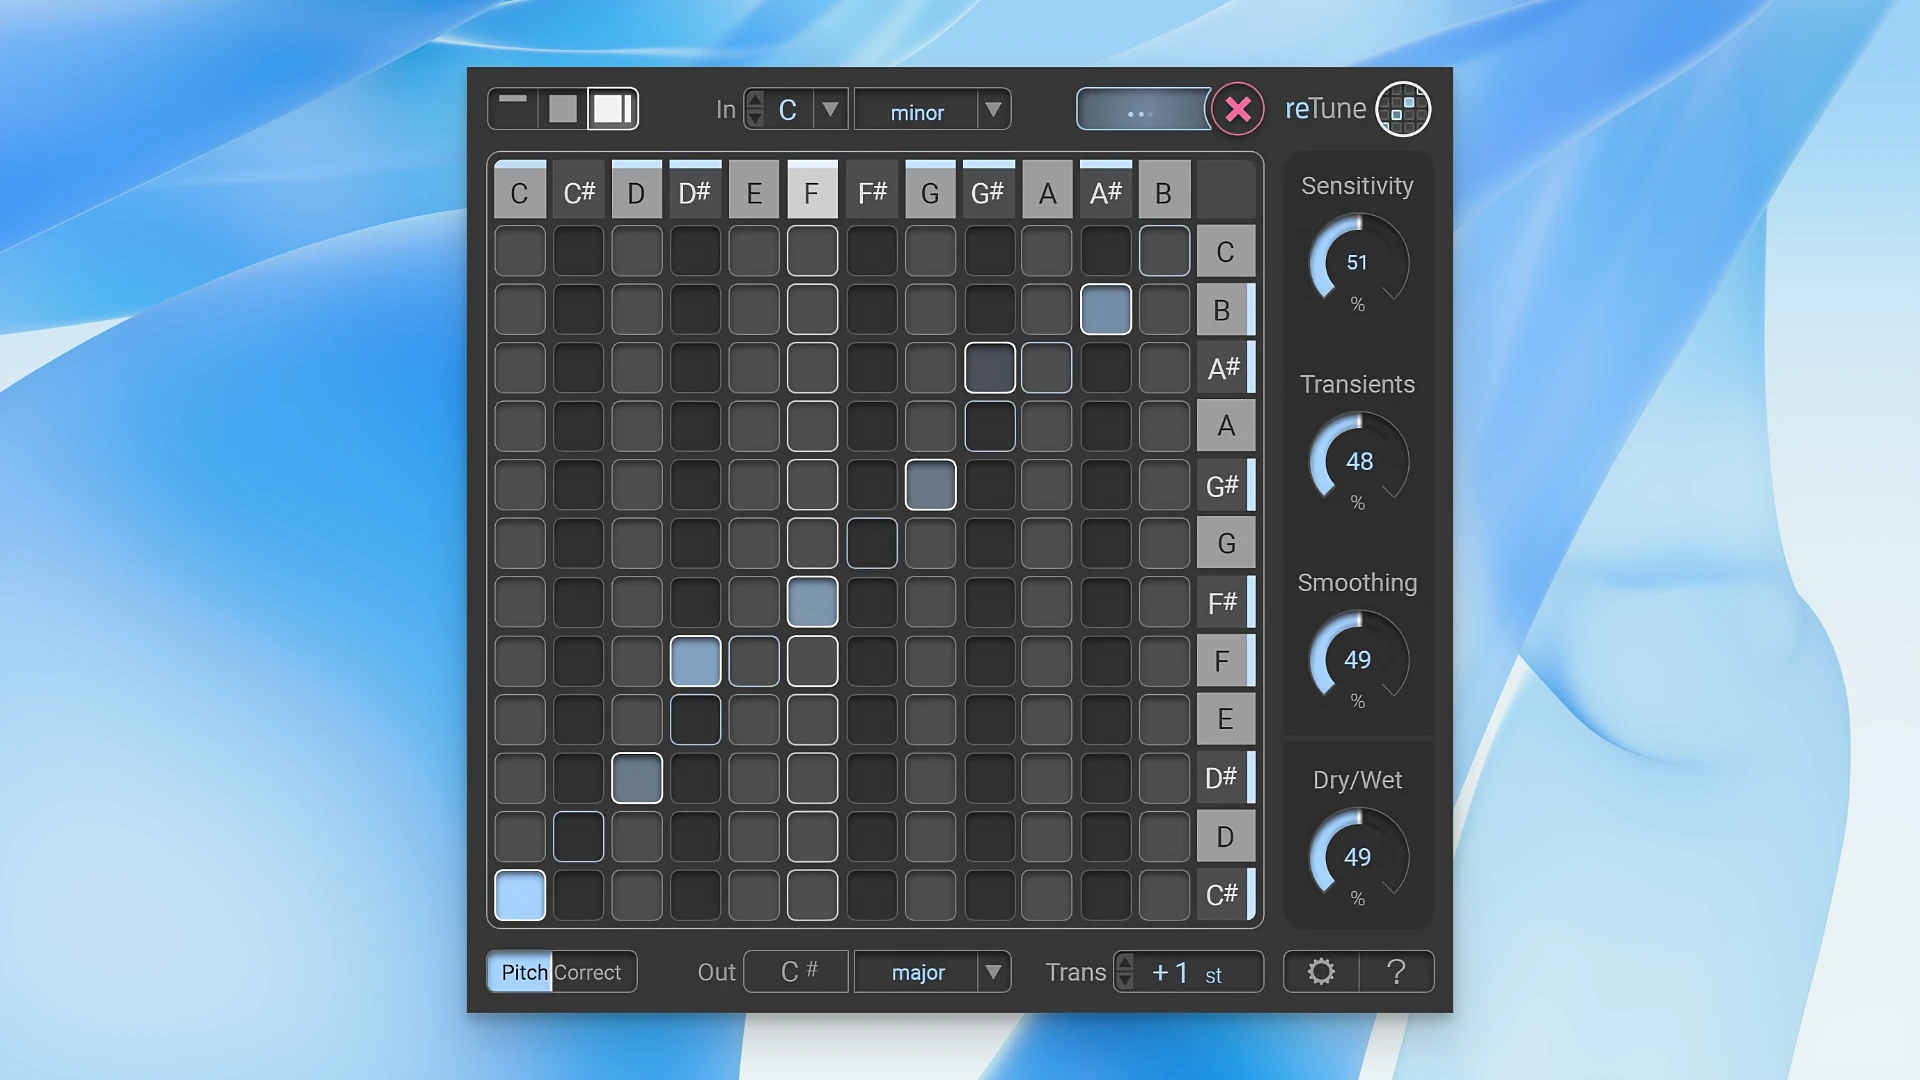Open settings with the gear icon
Viewport: 1920px width, 1080px height.
[1321, 971]
